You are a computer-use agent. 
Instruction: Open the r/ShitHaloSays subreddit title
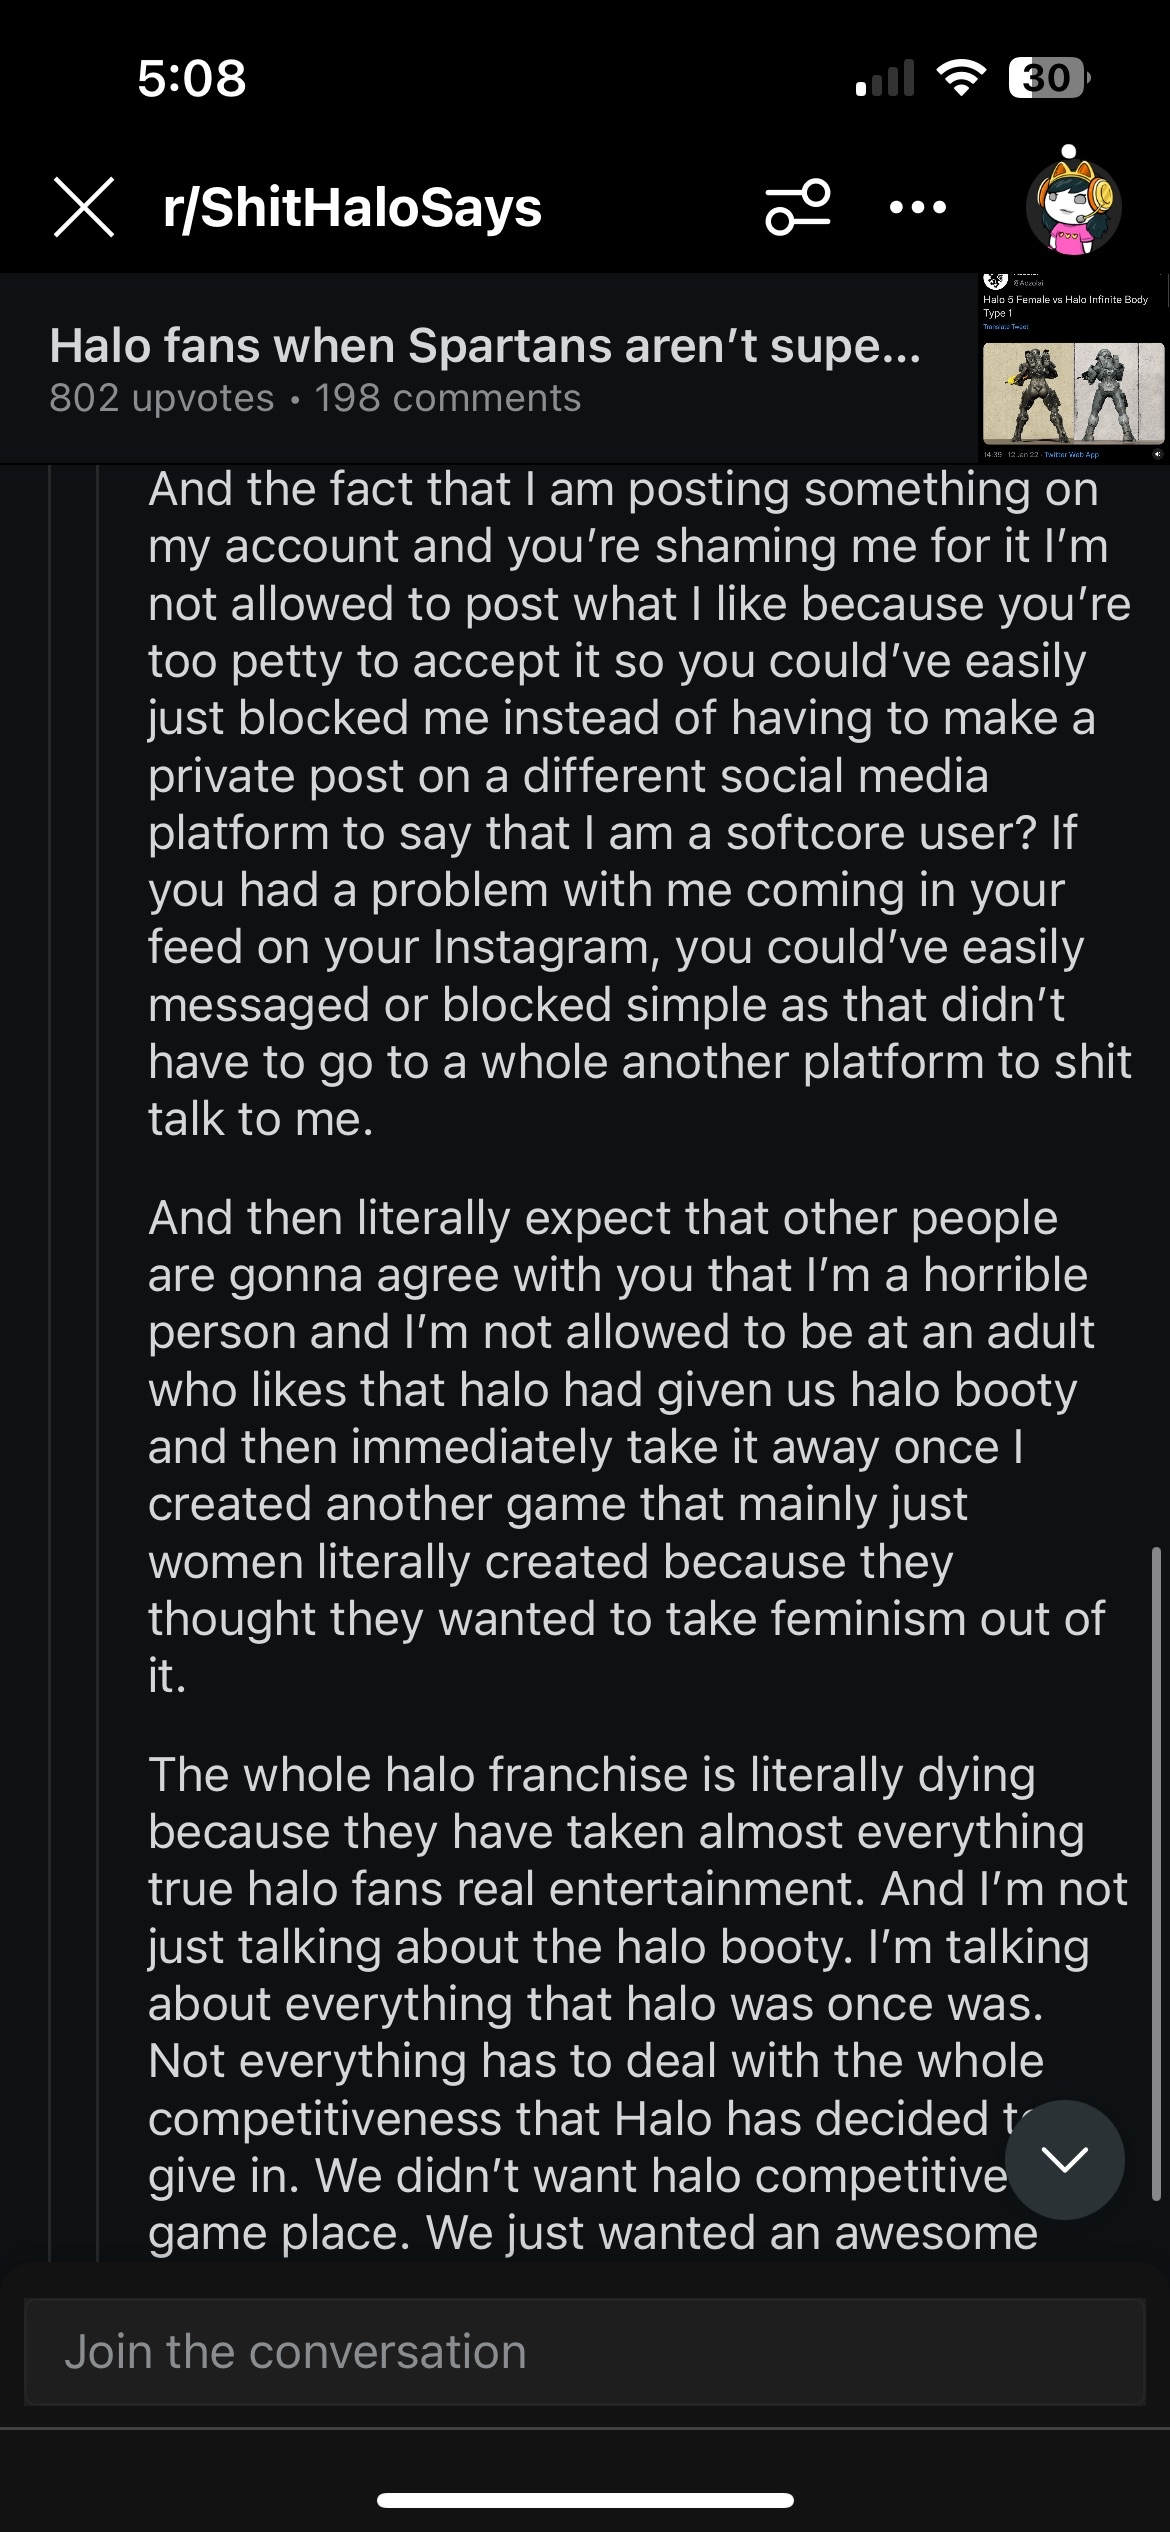click(352, 208)
